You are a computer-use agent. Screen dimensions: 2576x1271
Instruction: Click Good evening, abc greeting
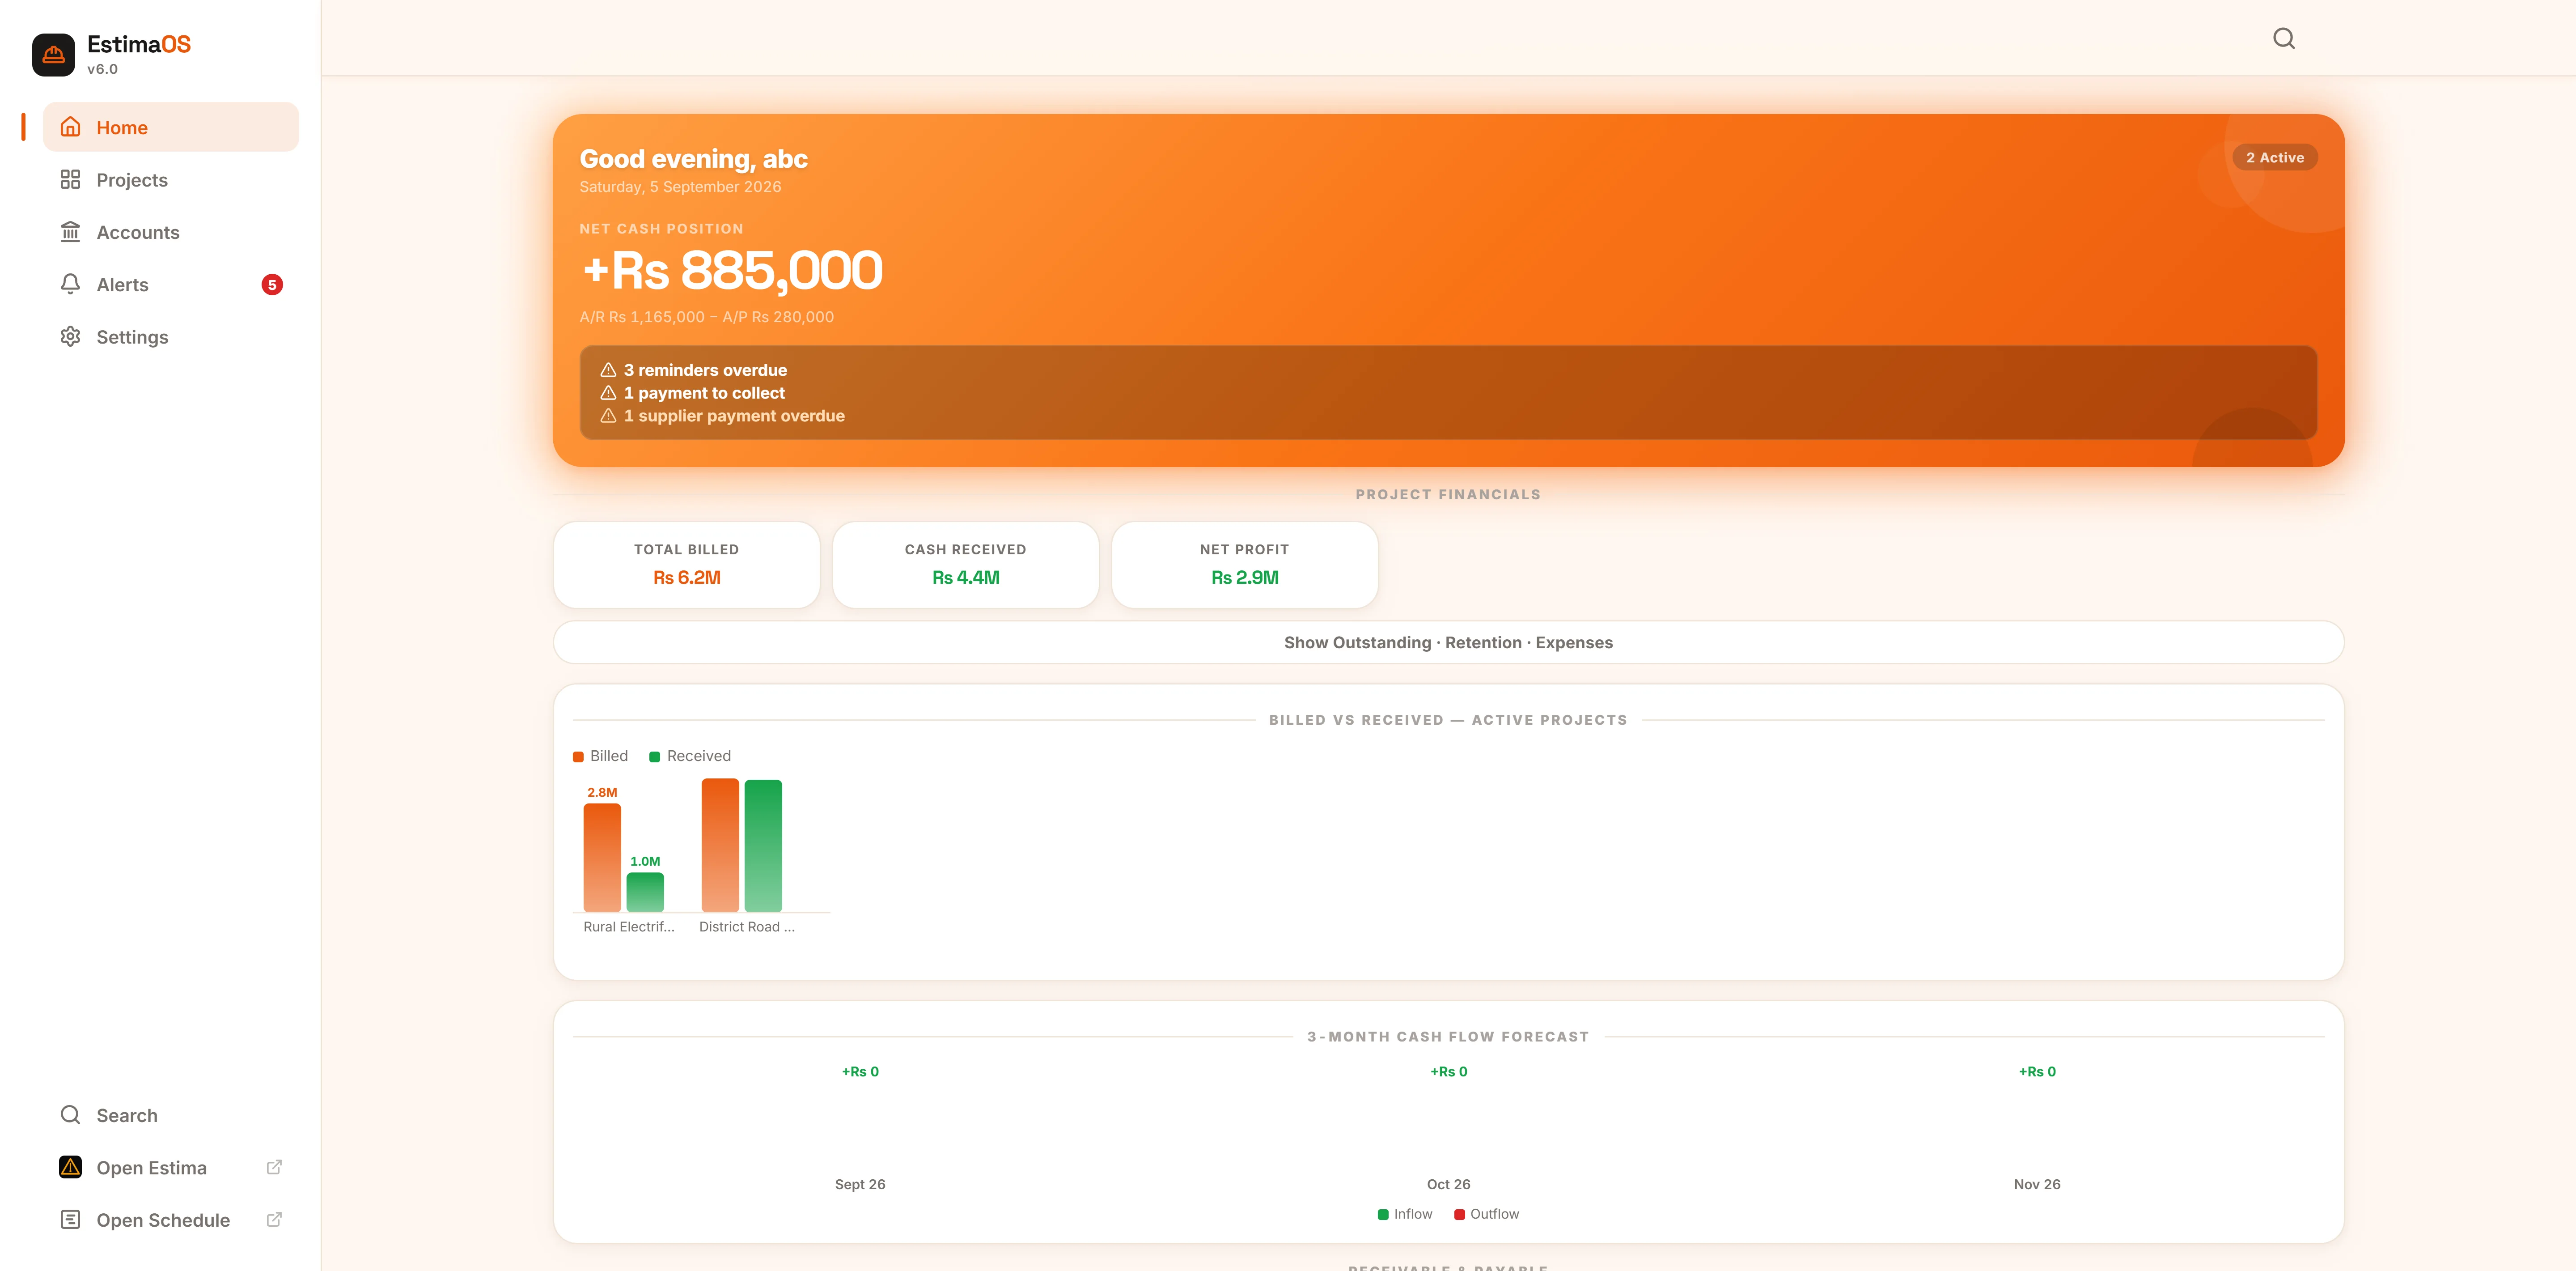[x=694, y=159]
